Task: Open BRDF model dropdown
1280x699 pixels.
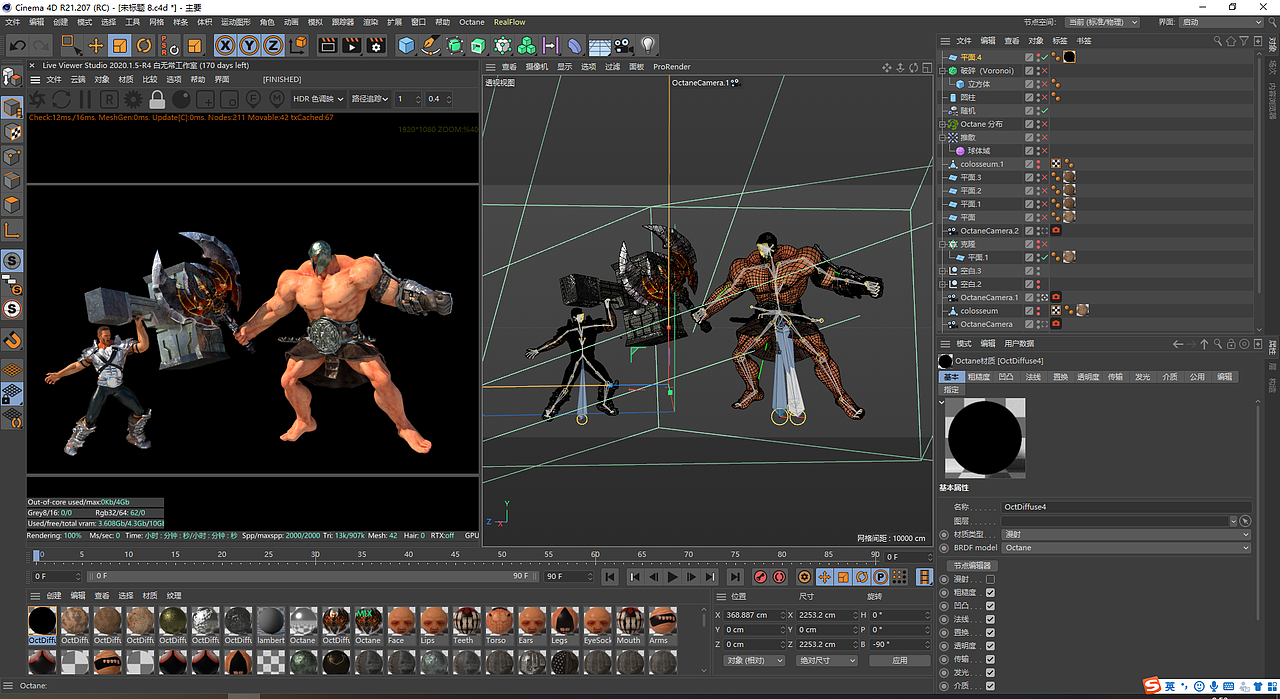Action: tap(1126, 548)
